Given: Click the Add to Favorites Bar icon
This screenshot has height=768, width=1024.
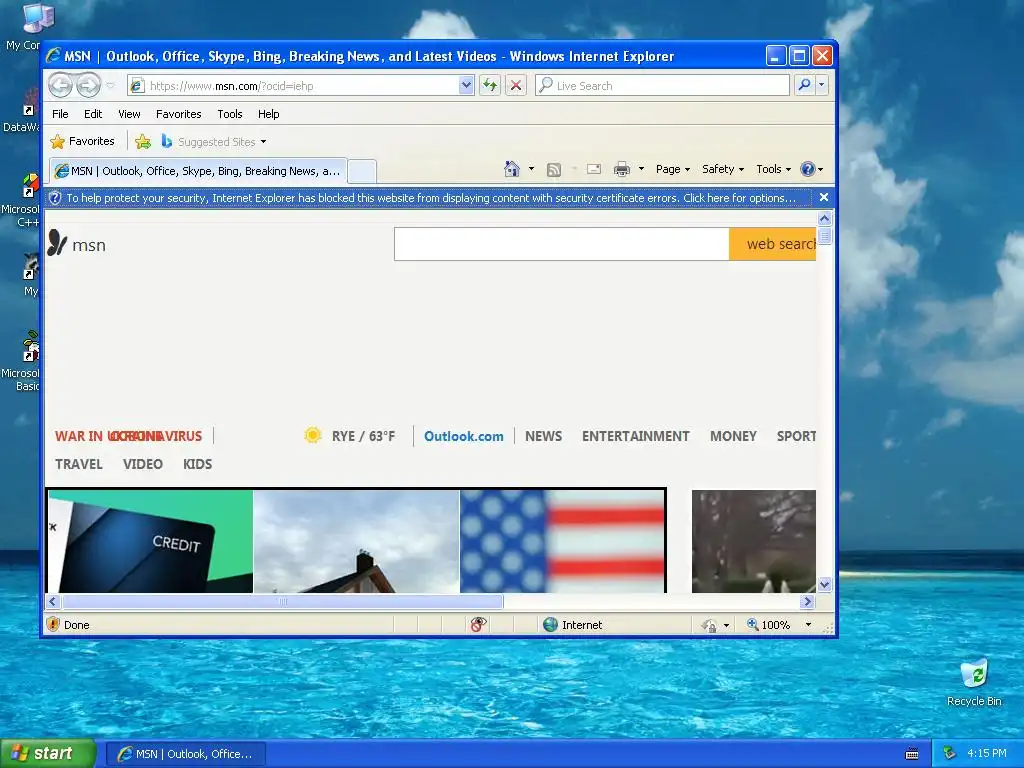Looking at the screenshot, I should pos(143,141).
